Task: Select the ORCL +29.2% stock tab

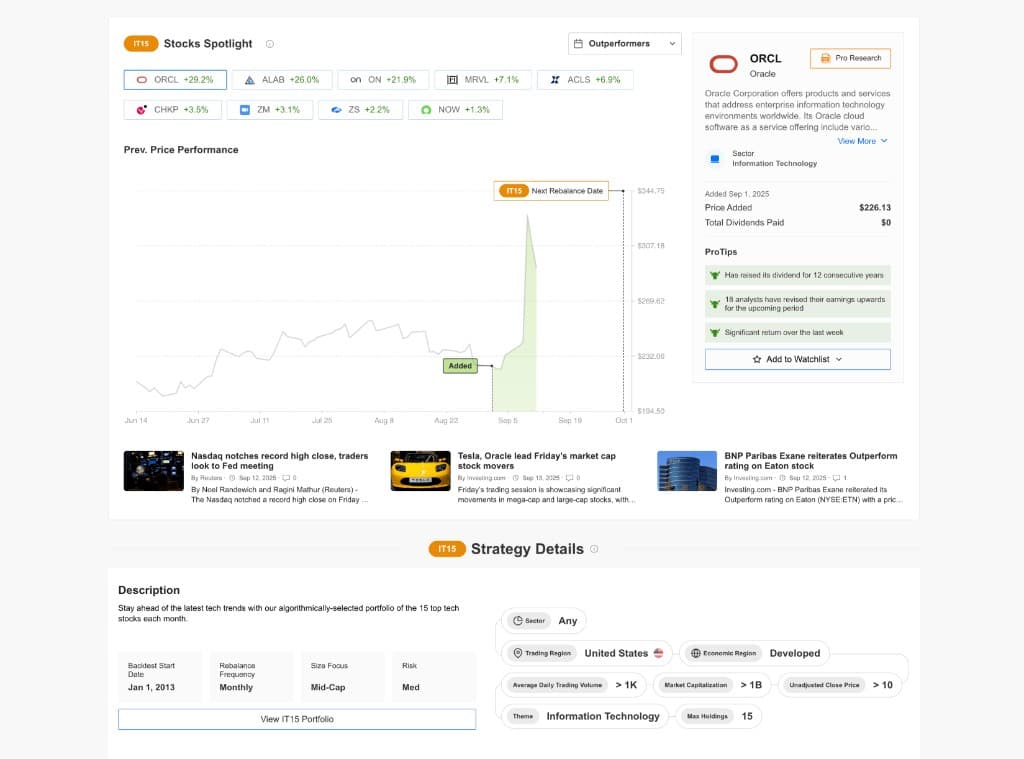Action: 175,80
